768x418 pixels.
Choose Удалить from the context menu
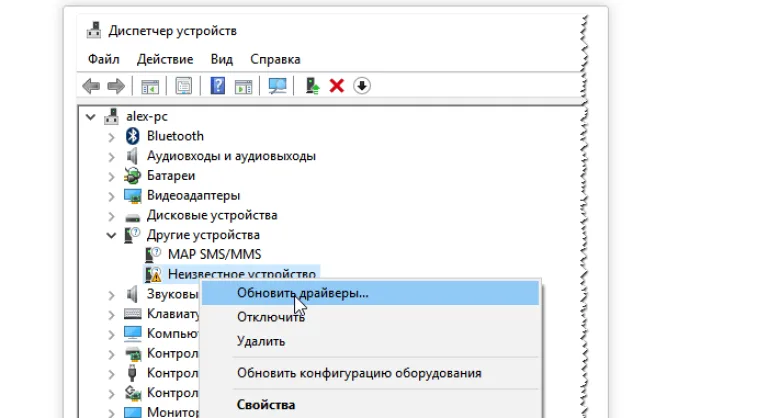(370, 341)
